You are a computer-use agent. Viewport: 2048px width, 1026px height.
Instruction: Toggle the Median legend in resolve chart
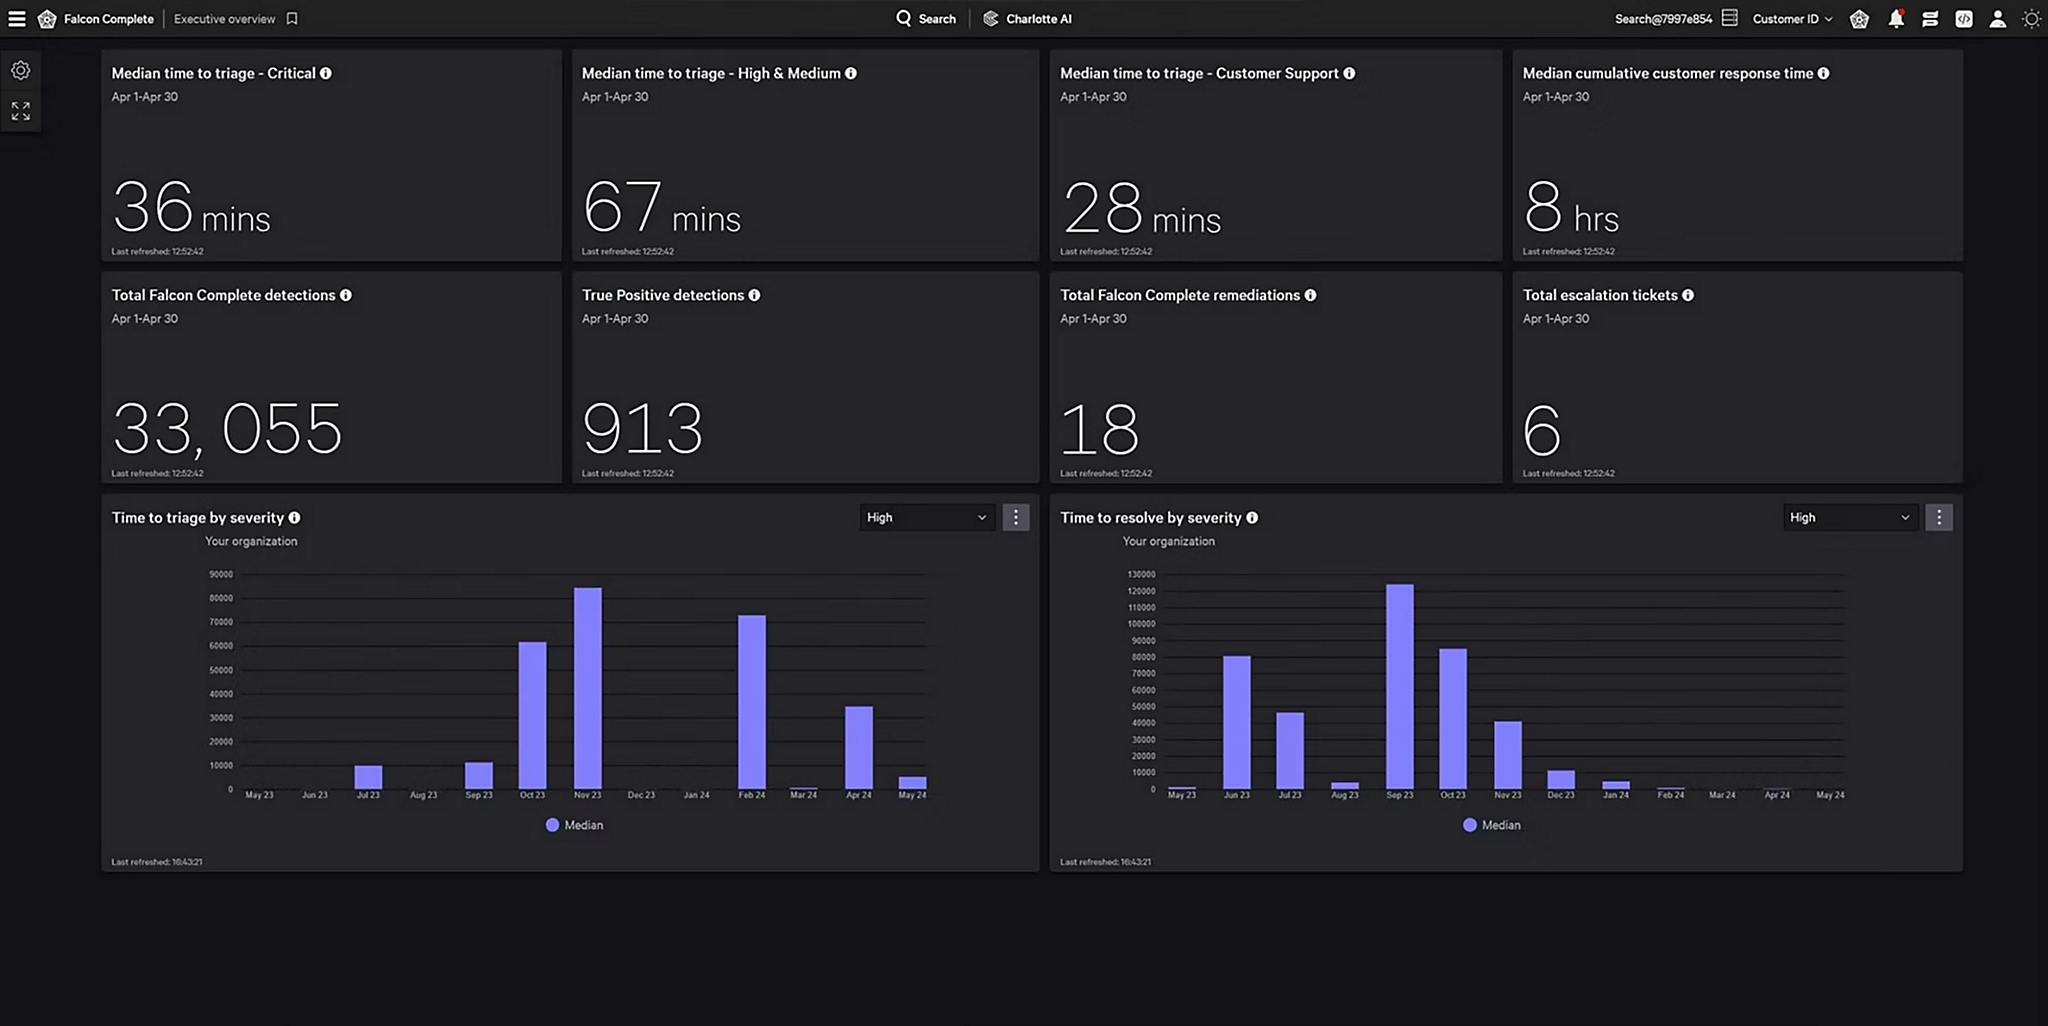tap(1491, 825)
